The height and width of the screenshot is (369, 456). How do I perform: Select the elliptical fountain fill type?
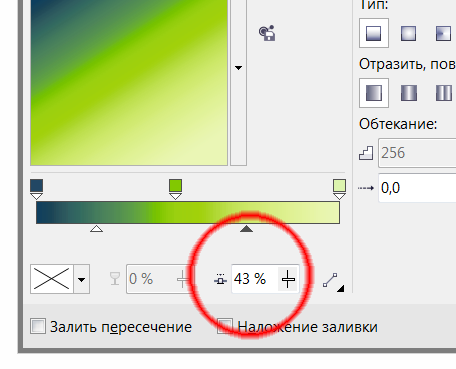408,33
